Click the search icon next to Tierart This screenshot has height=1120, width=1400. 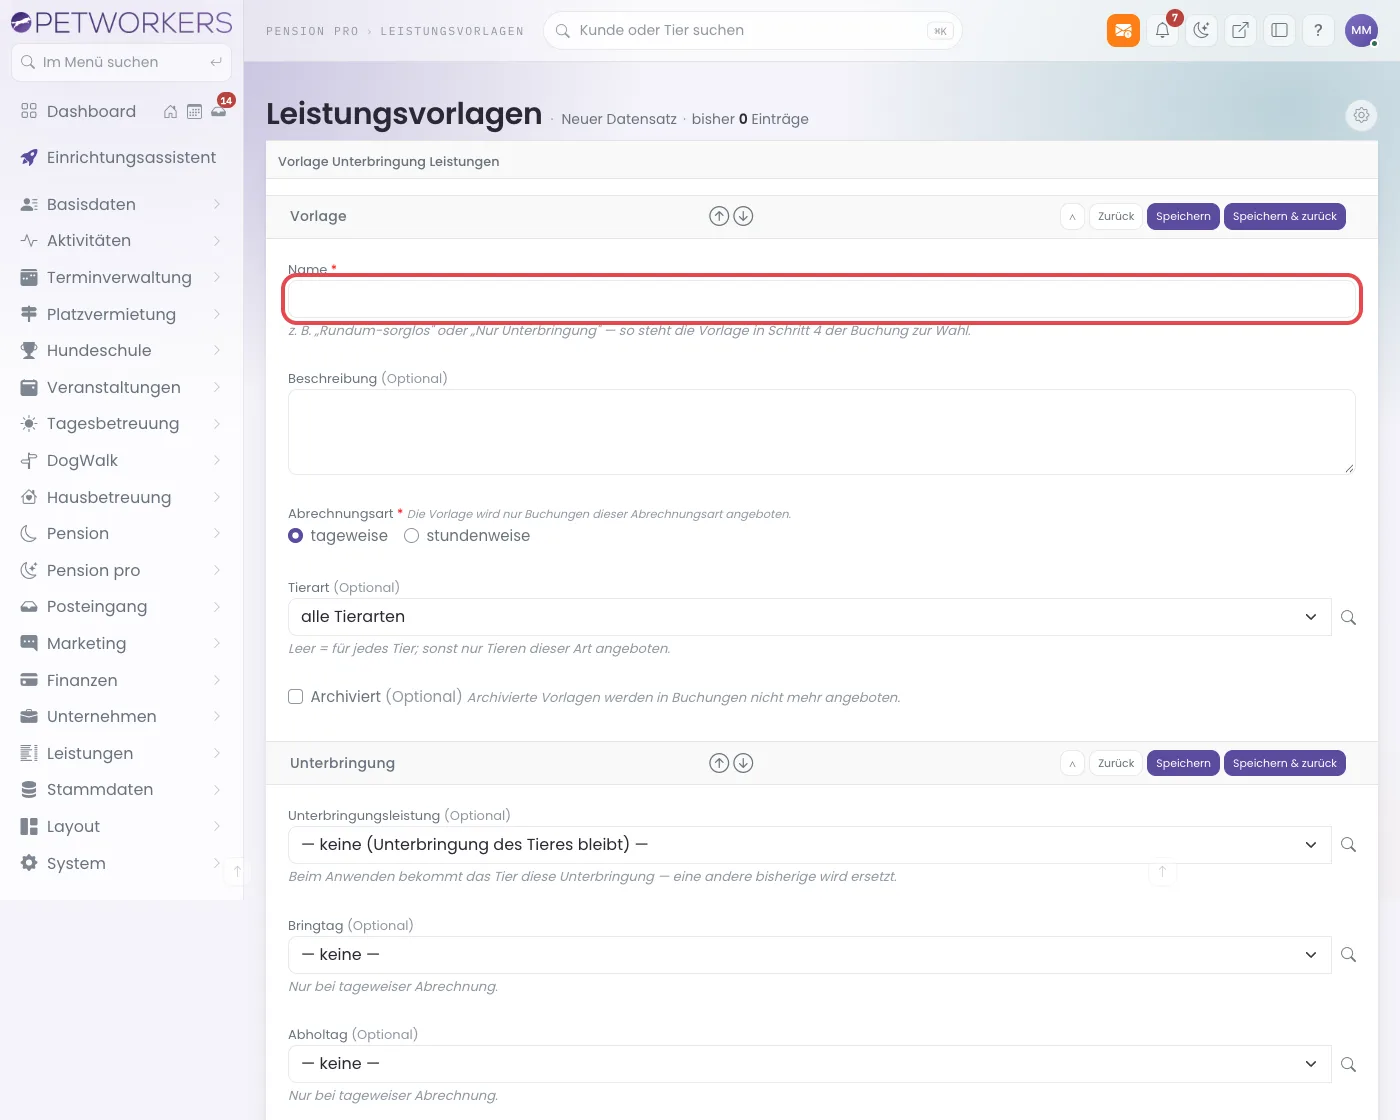[1348, 617]
